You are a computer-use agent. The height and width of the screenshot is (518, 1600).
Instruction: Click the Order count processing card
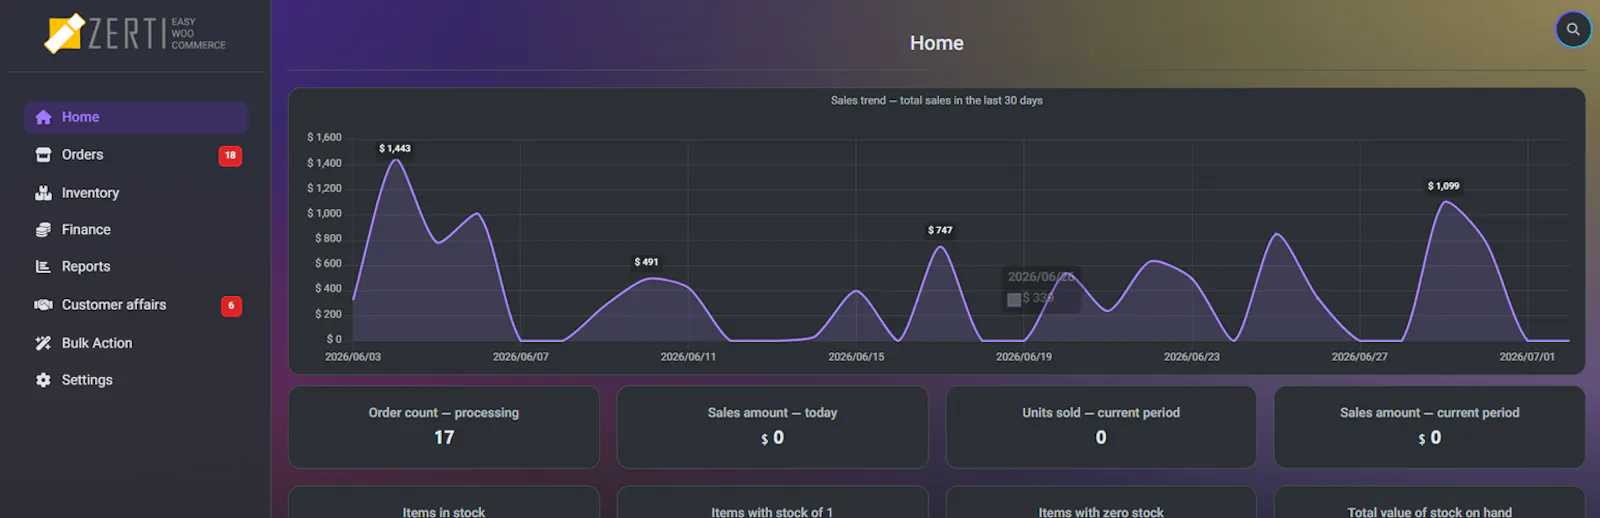[444, 427]
